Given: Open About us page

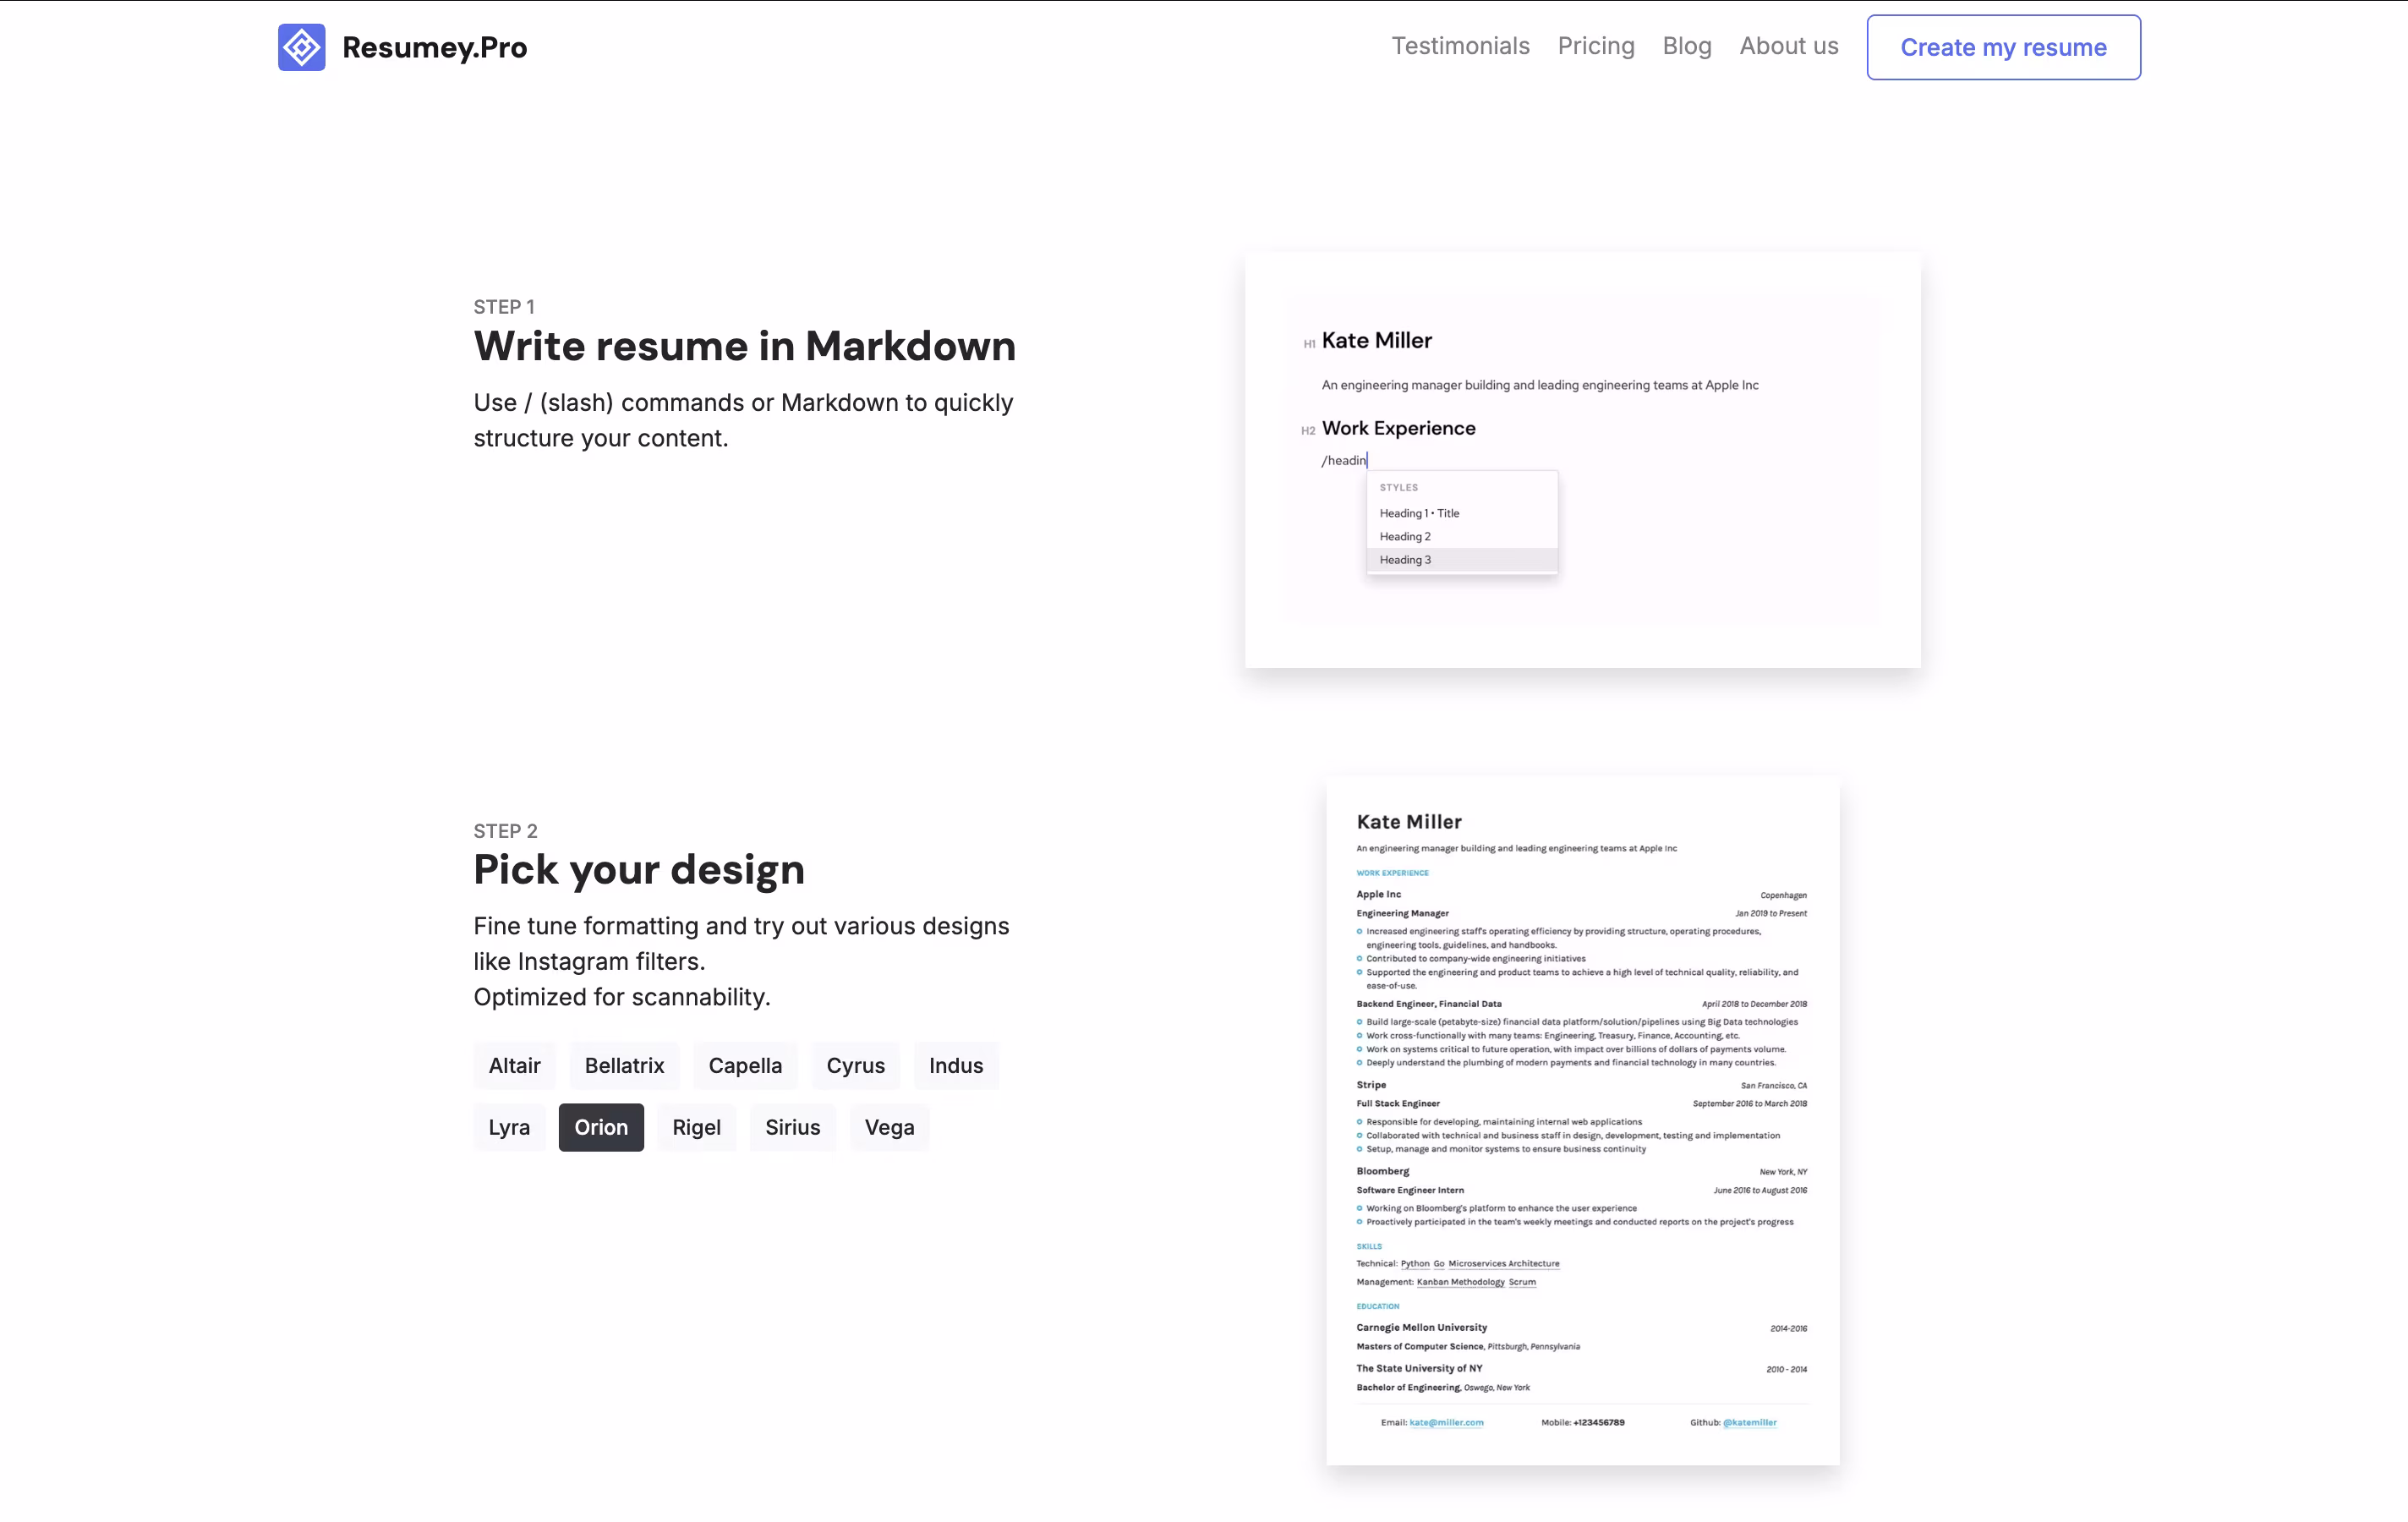Looking at the screenshot, I should [x=1788, y=46].
